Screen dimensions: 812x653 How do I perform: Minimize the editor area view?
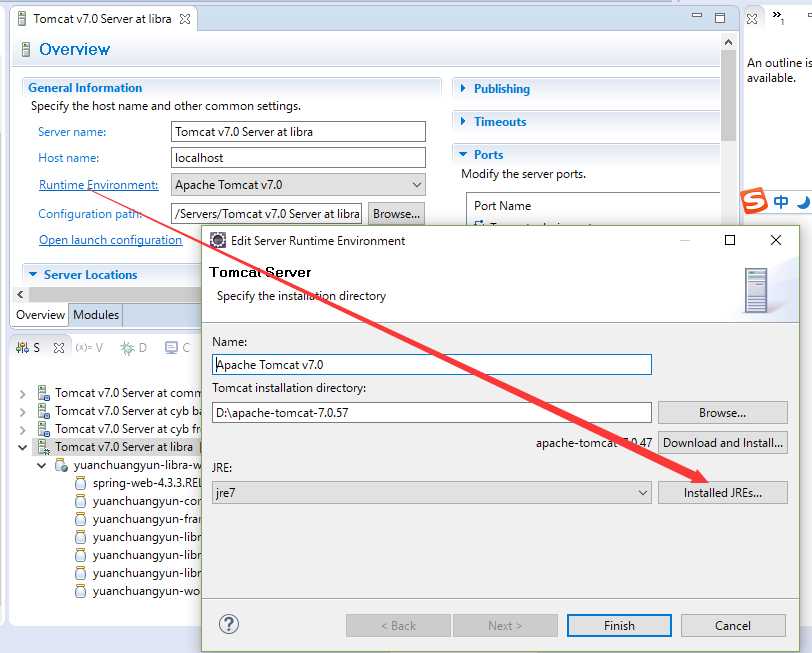697,16
